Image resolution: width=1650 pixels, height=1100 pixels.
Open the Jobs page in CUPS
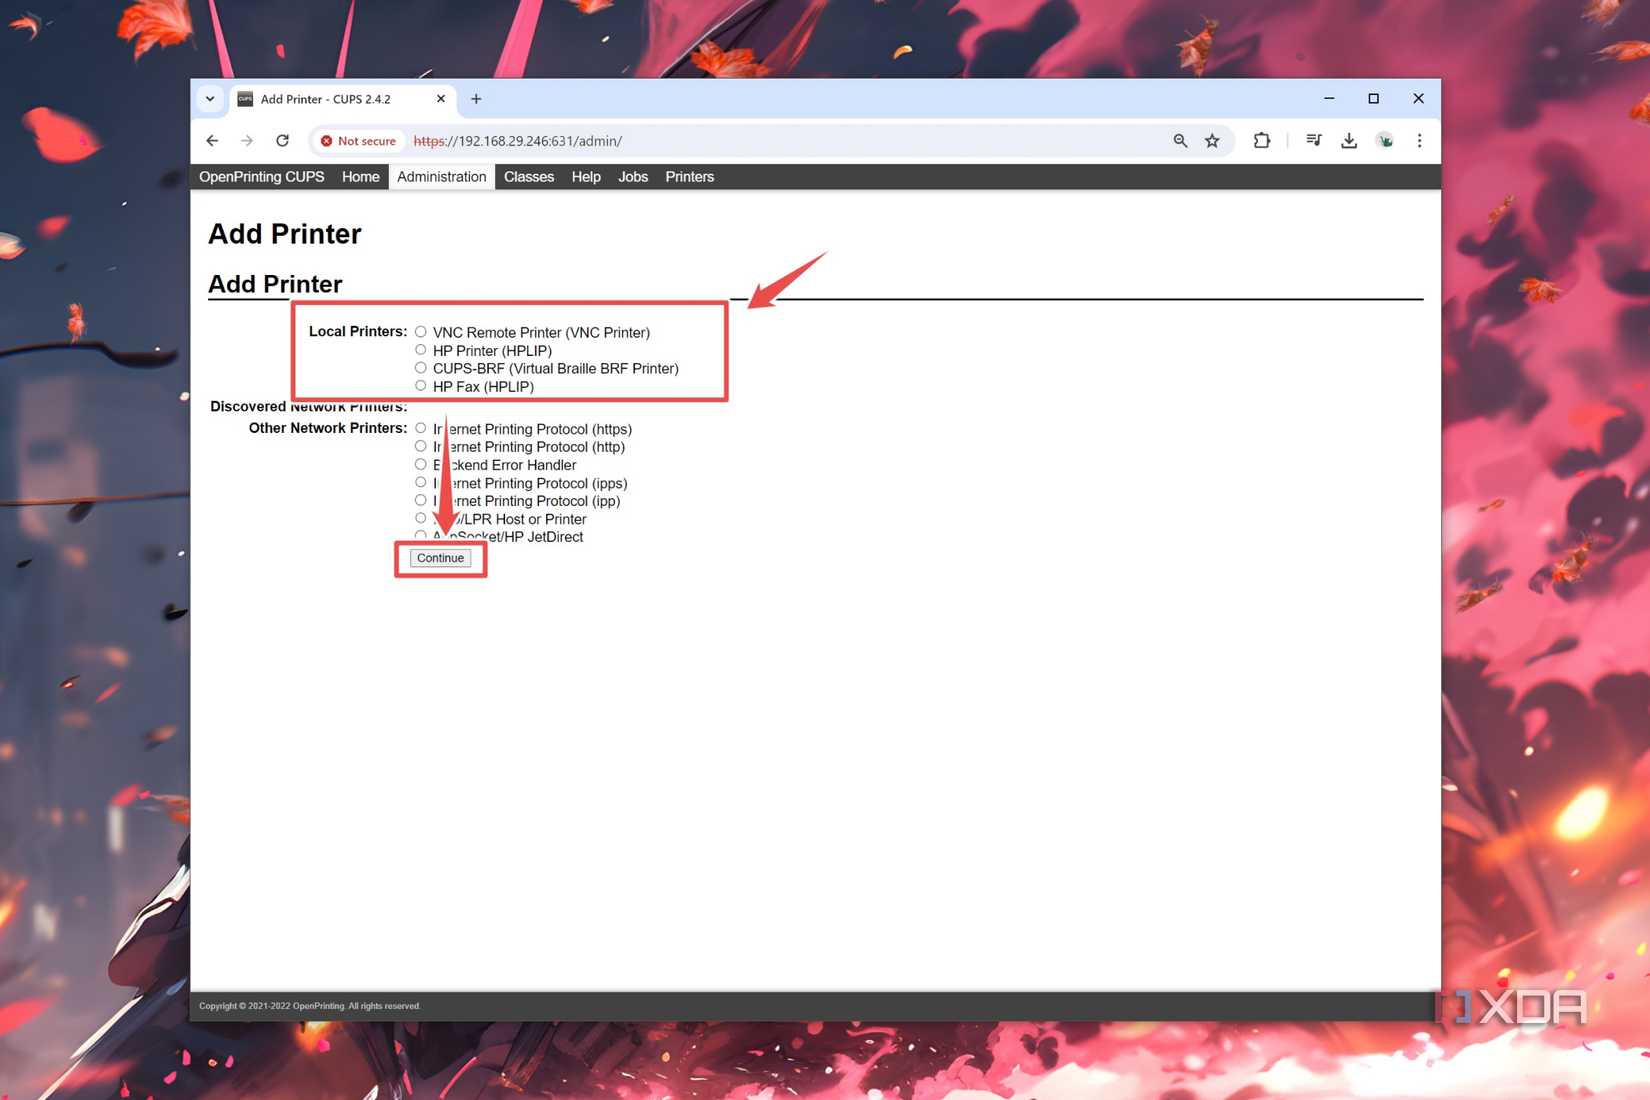pos(632,176)
